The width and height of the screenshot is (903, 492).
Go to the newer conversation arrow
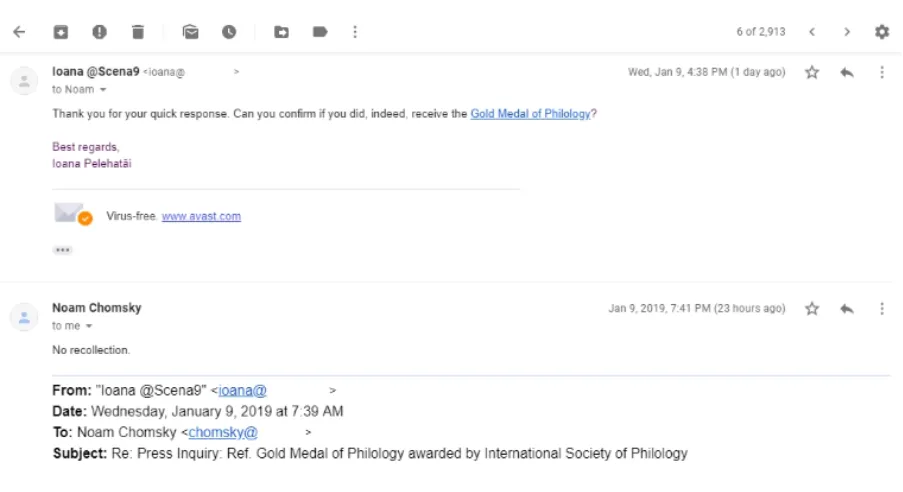812,32
